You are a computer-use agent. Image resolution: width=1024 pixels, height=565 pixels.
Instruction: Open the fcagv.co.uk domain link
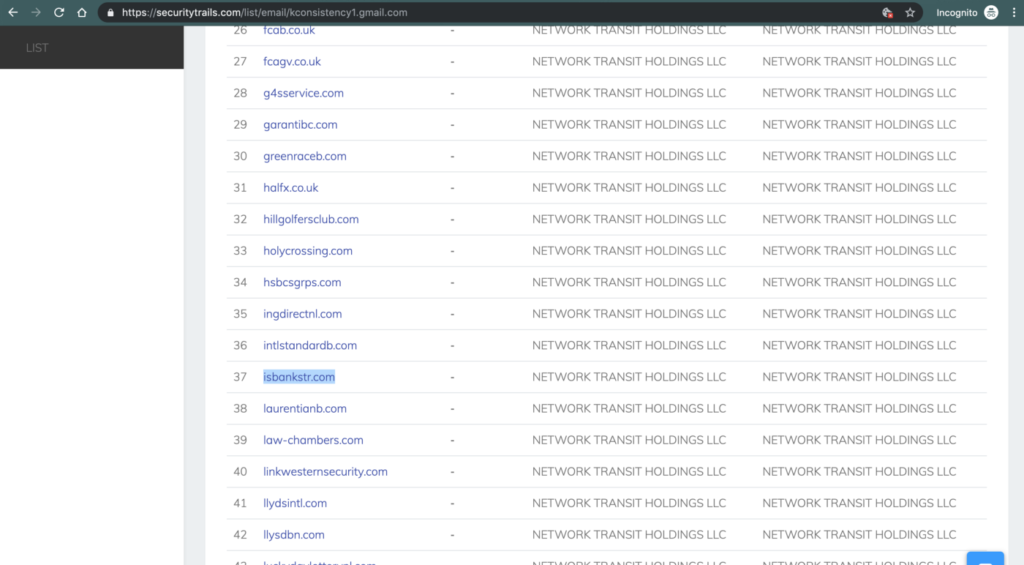[292, 61]
